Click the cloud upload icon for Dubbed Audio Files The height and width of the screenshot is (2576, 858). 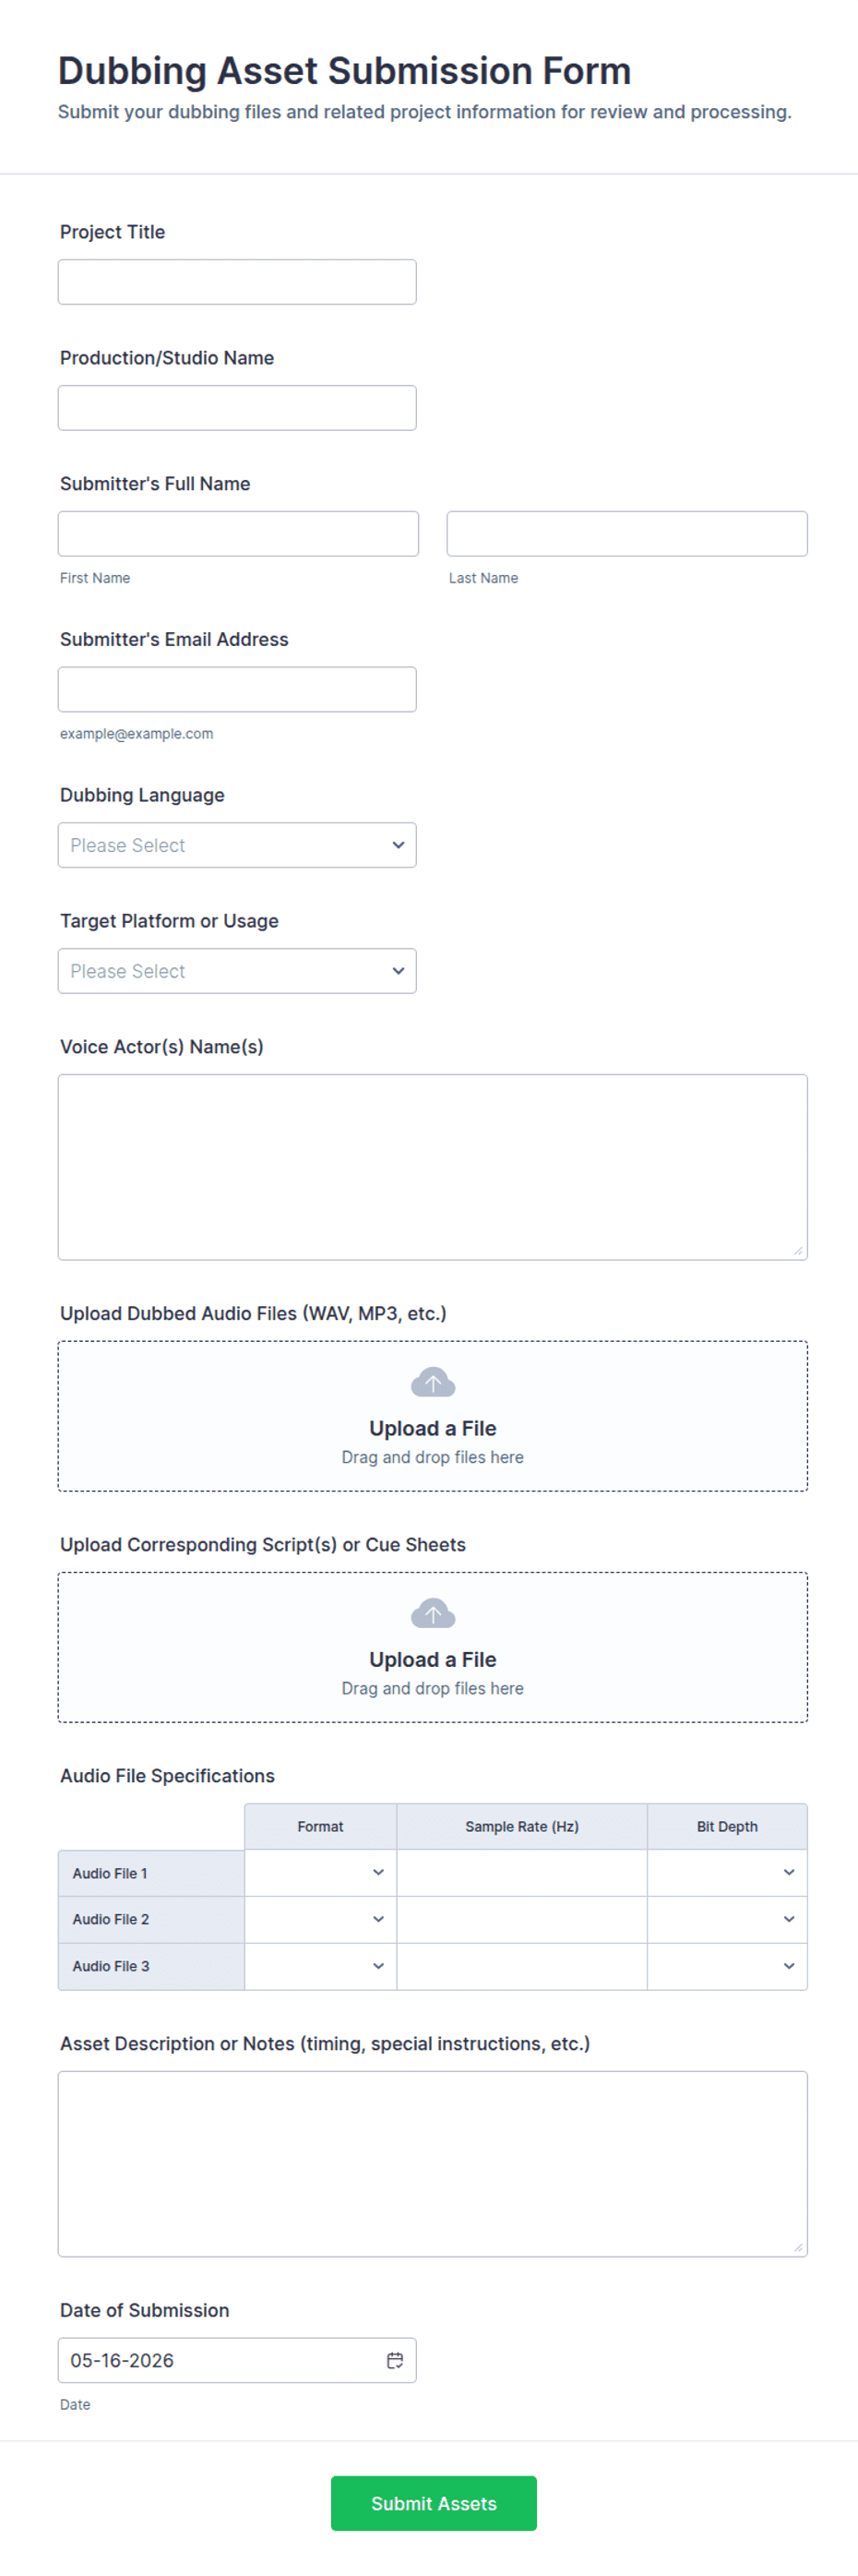(433, 1382)
